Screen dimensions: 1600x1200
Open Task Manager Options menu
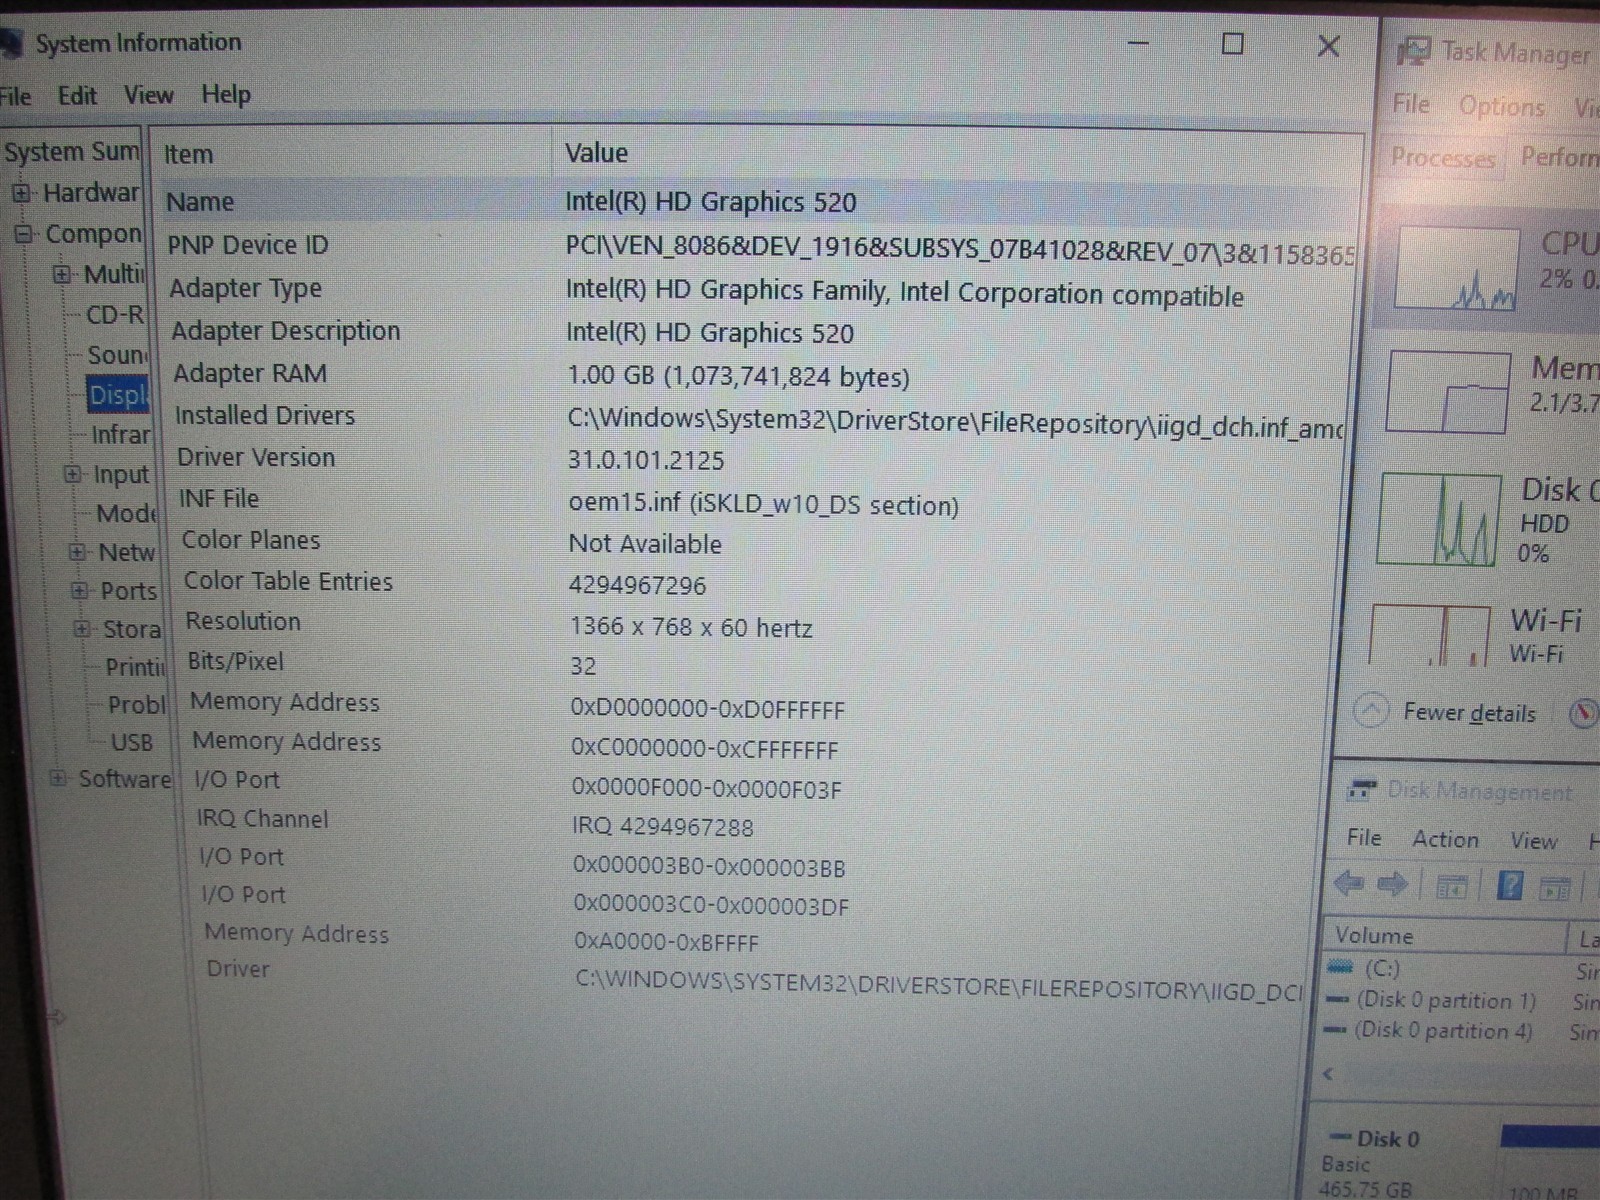click(x=1501, y=106)
